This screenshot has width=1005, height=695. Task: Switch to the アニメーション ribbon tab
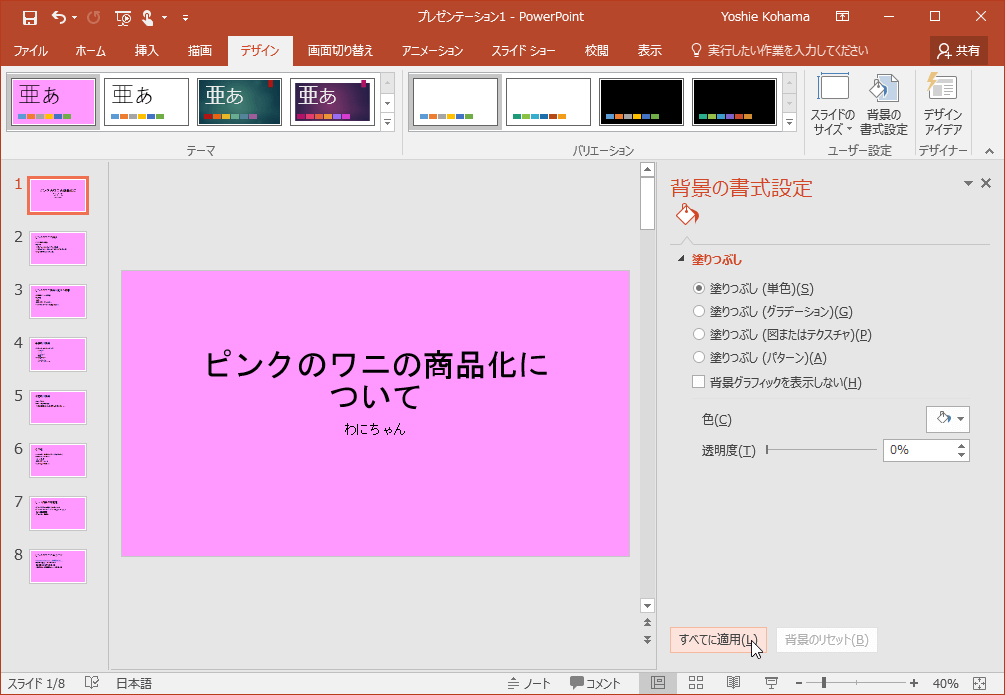point(431,48)
